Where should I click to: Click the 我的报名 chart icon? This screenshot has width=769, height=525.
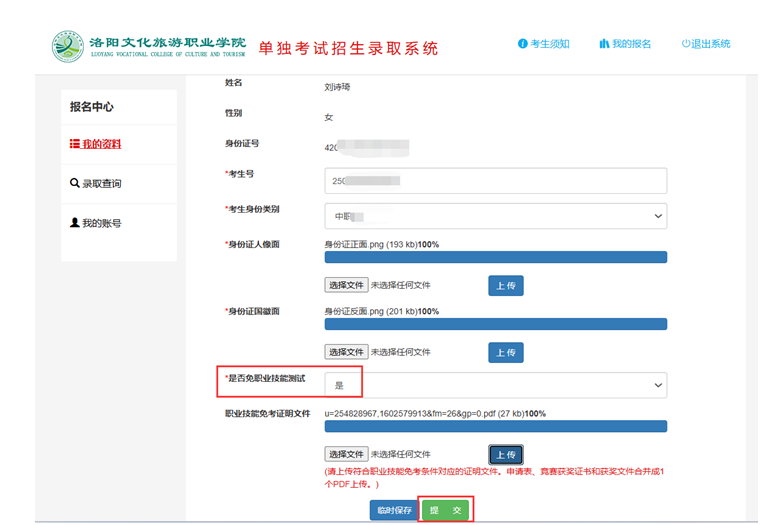click(x=604, y=44)
